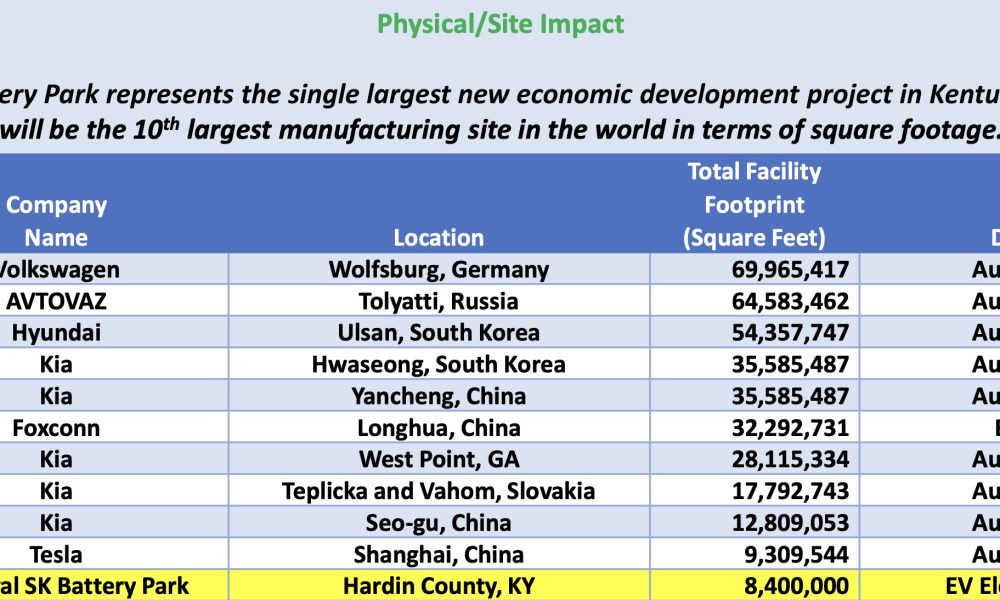Select the "Teplicka and Vahom, Slovakia" cell
This screenshot has height=600, width=1000.
tap(439, 491)
